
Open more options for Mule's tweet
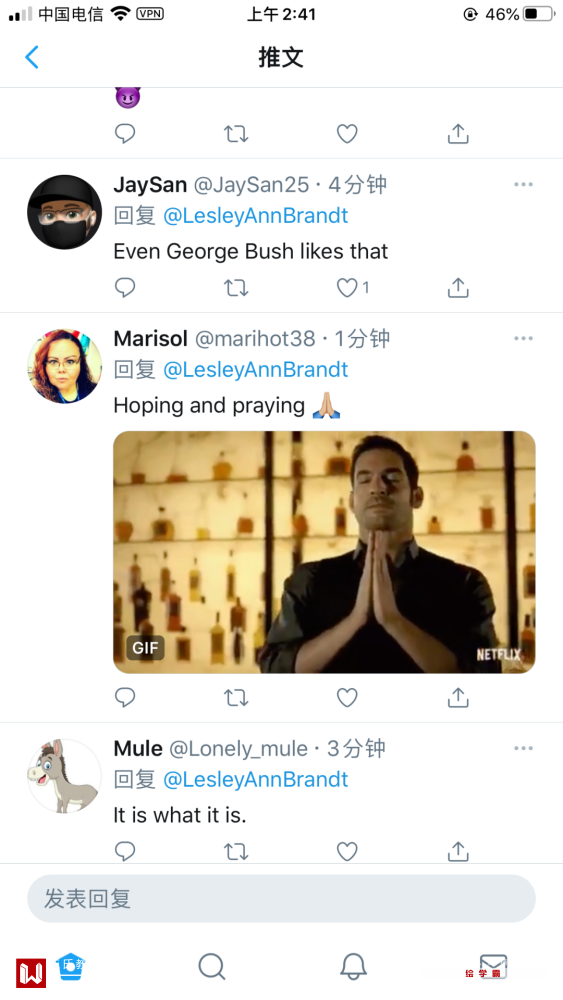pyautogui.click(x=523, y=747)
